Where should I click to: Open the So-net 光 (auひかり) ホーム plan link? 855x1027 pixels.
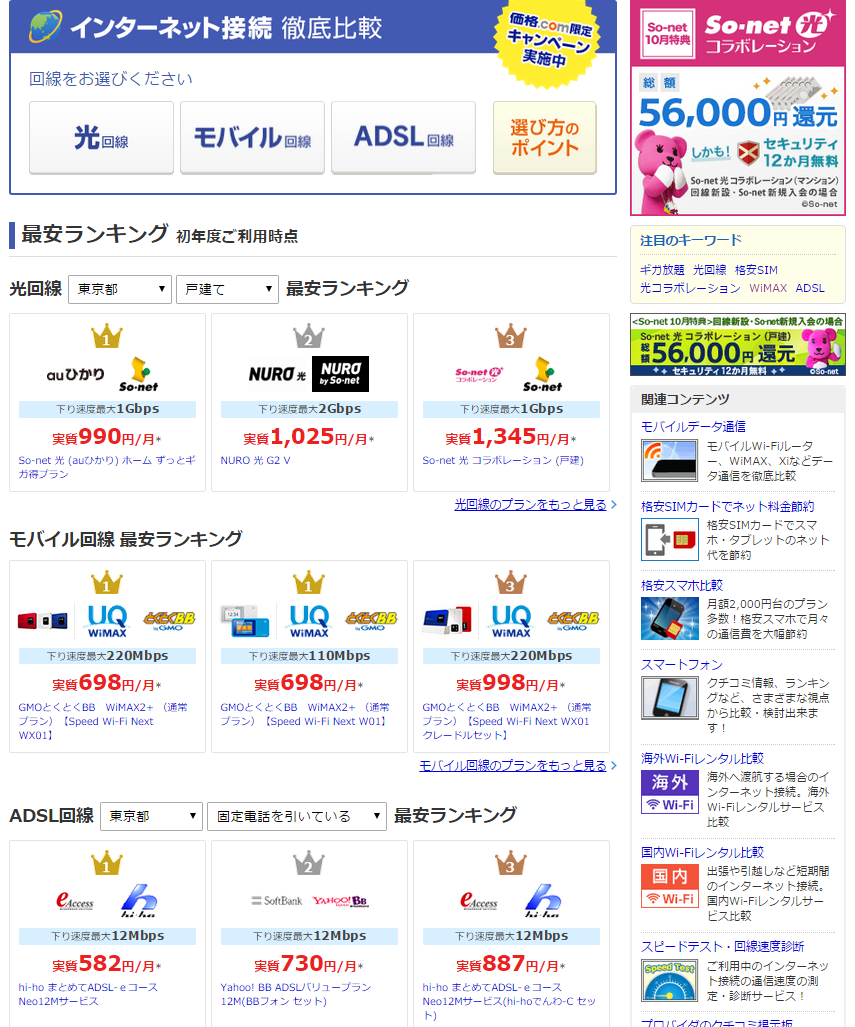click(107, 467)
